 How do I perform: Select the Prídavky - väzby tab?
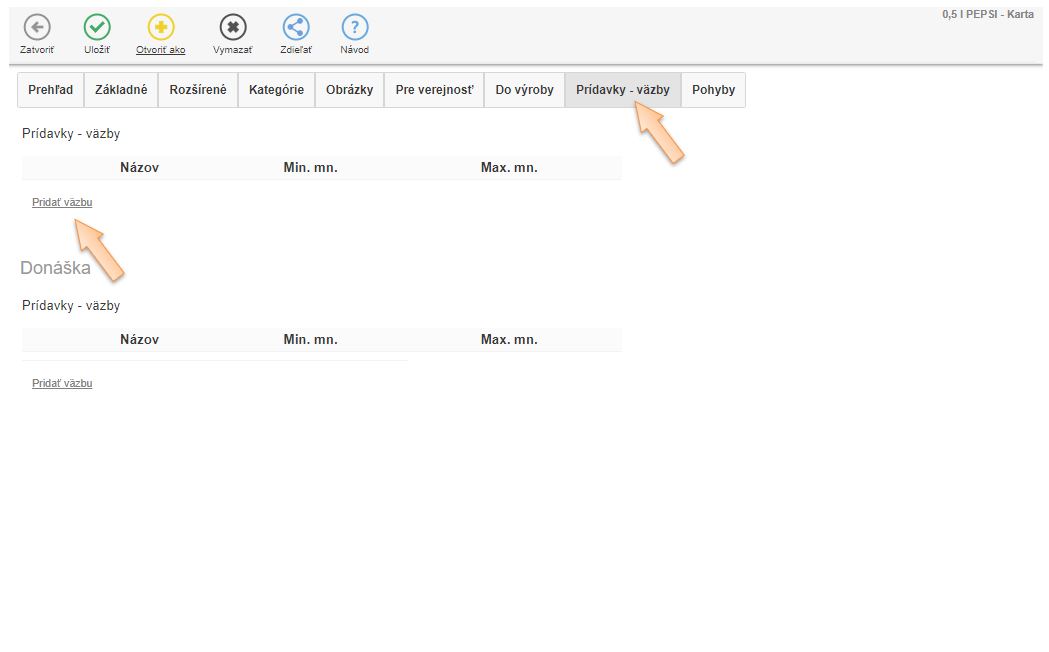(x=622, y=90)
